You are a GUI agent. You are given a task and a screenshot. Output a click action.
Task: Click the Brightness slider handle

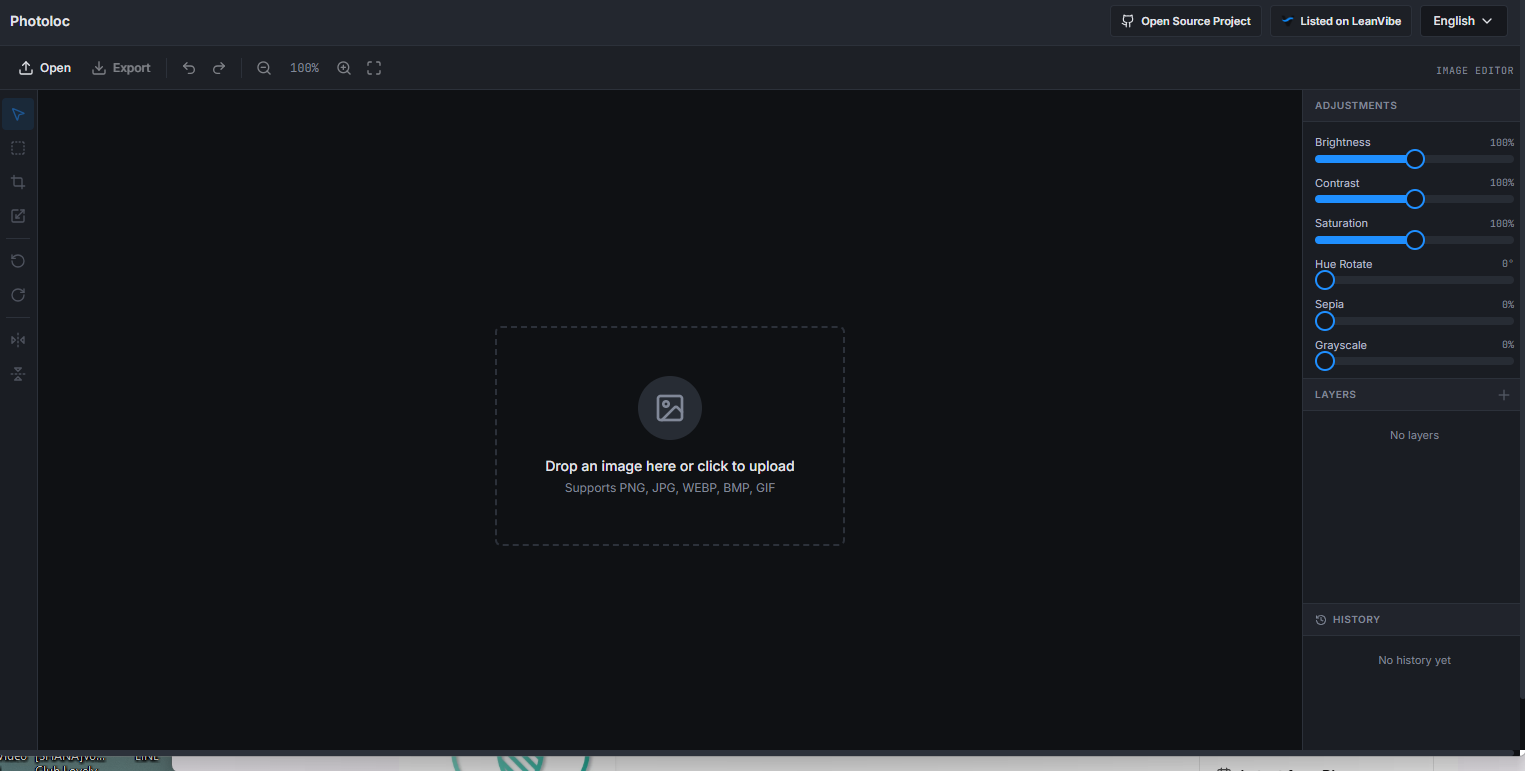1414,159
